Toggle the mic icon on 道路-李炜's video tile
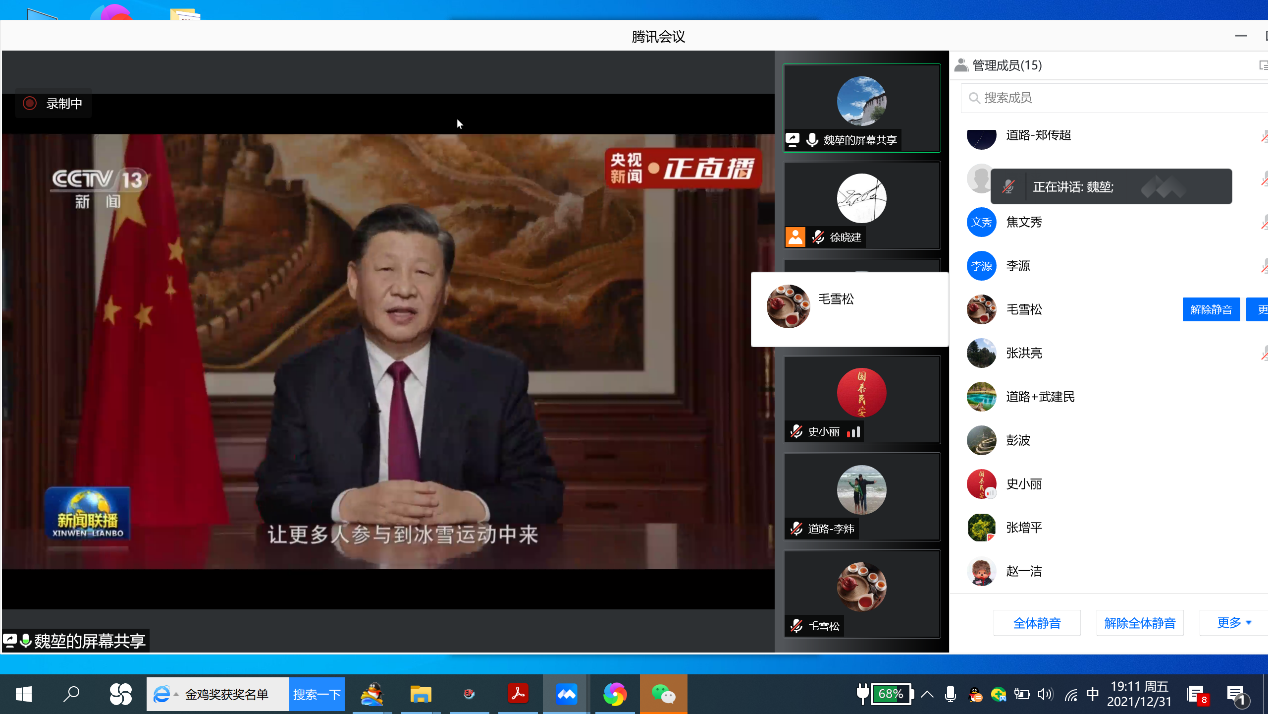This screenshot has height=714, width=1268. (796, 529)
